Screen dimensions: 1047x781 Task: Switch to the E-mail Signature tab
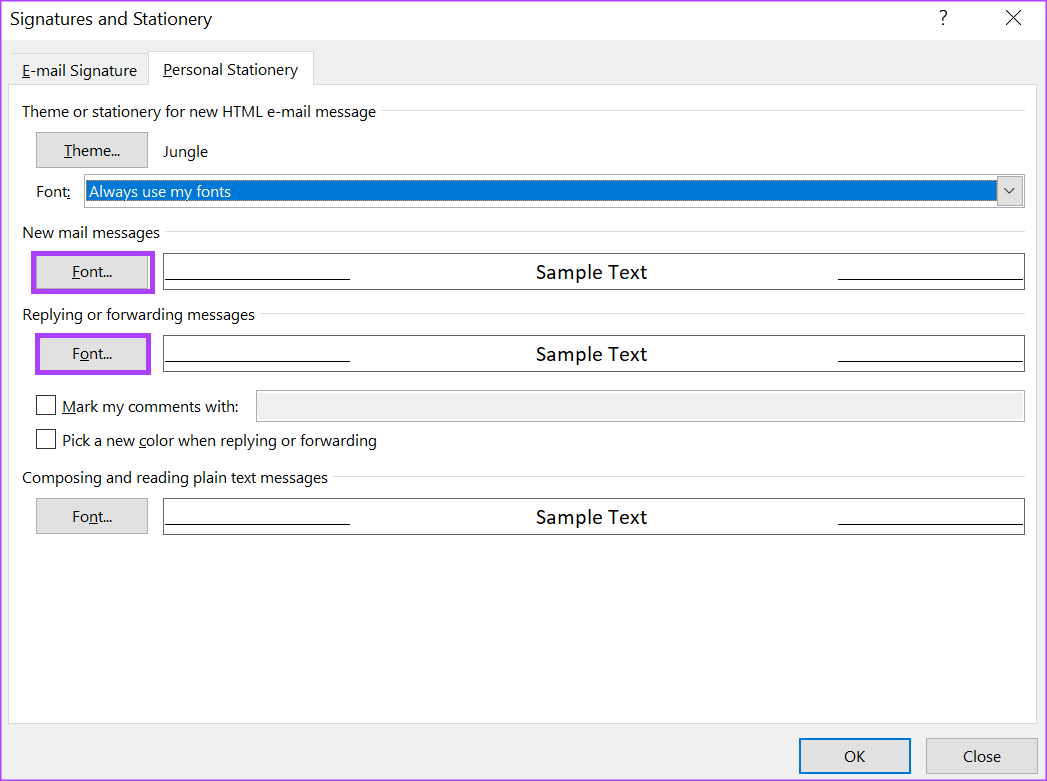(x=79, y=71)
